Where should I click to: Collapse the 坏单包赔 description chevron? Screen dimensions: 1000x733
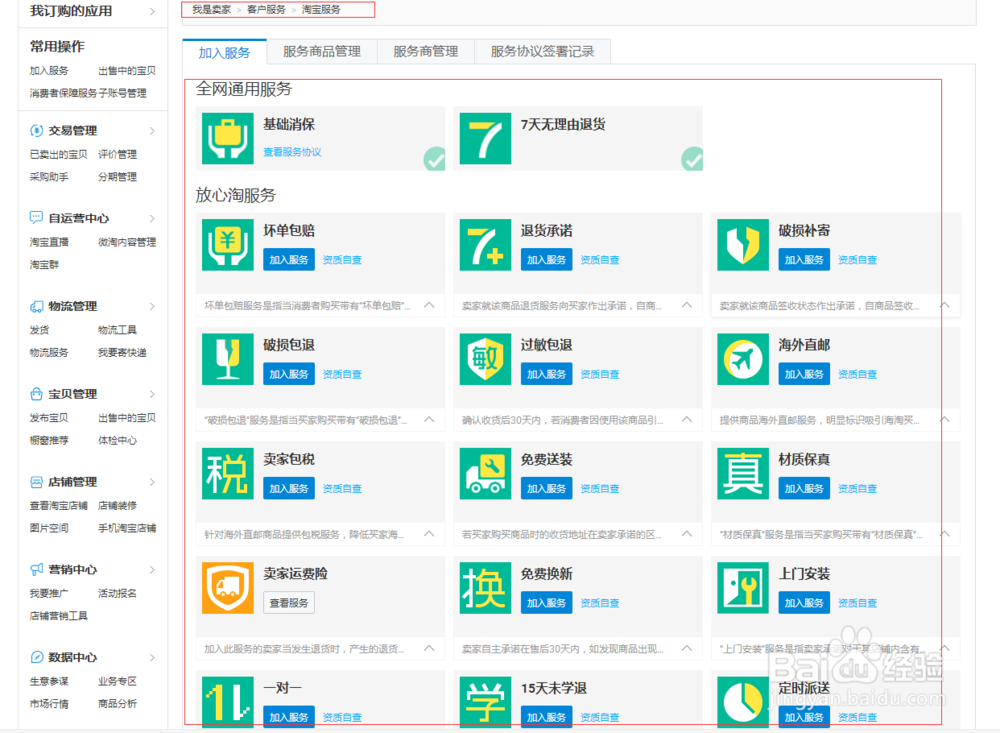[x=429, y=305]
